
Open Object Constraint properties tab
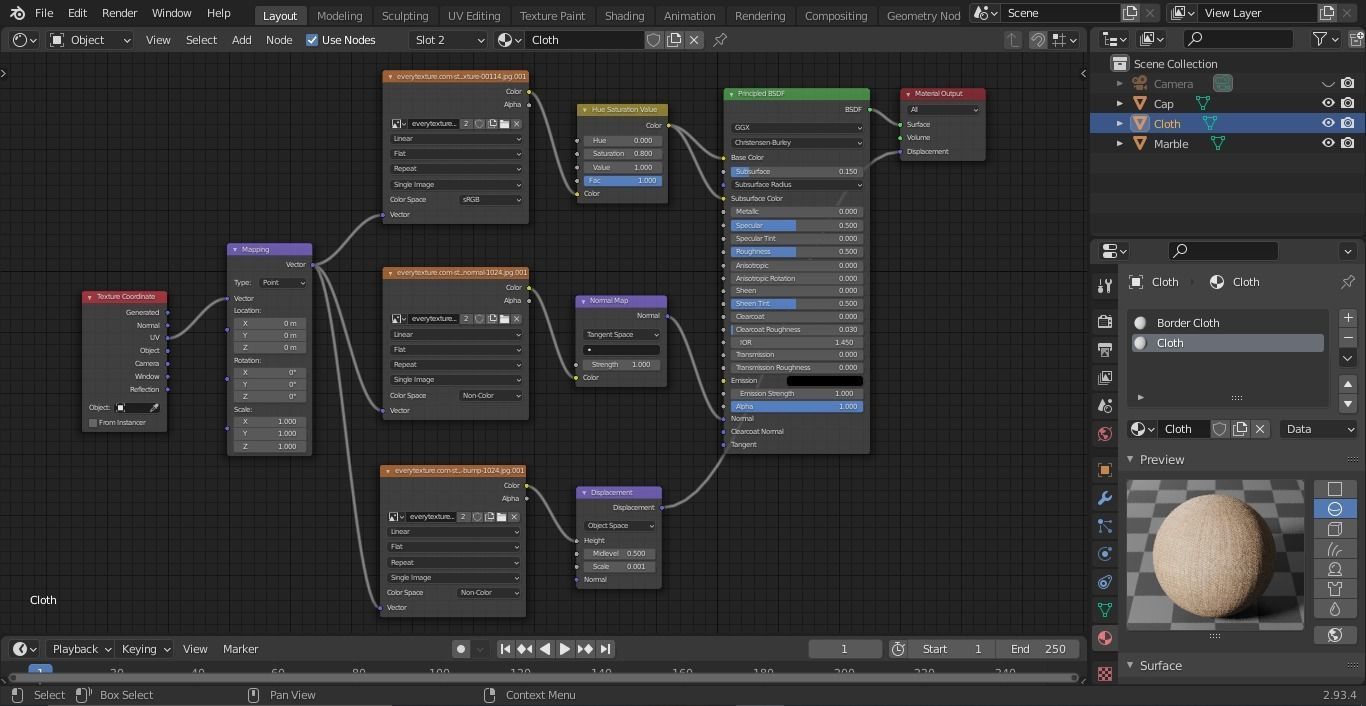tap(1105, 582)
